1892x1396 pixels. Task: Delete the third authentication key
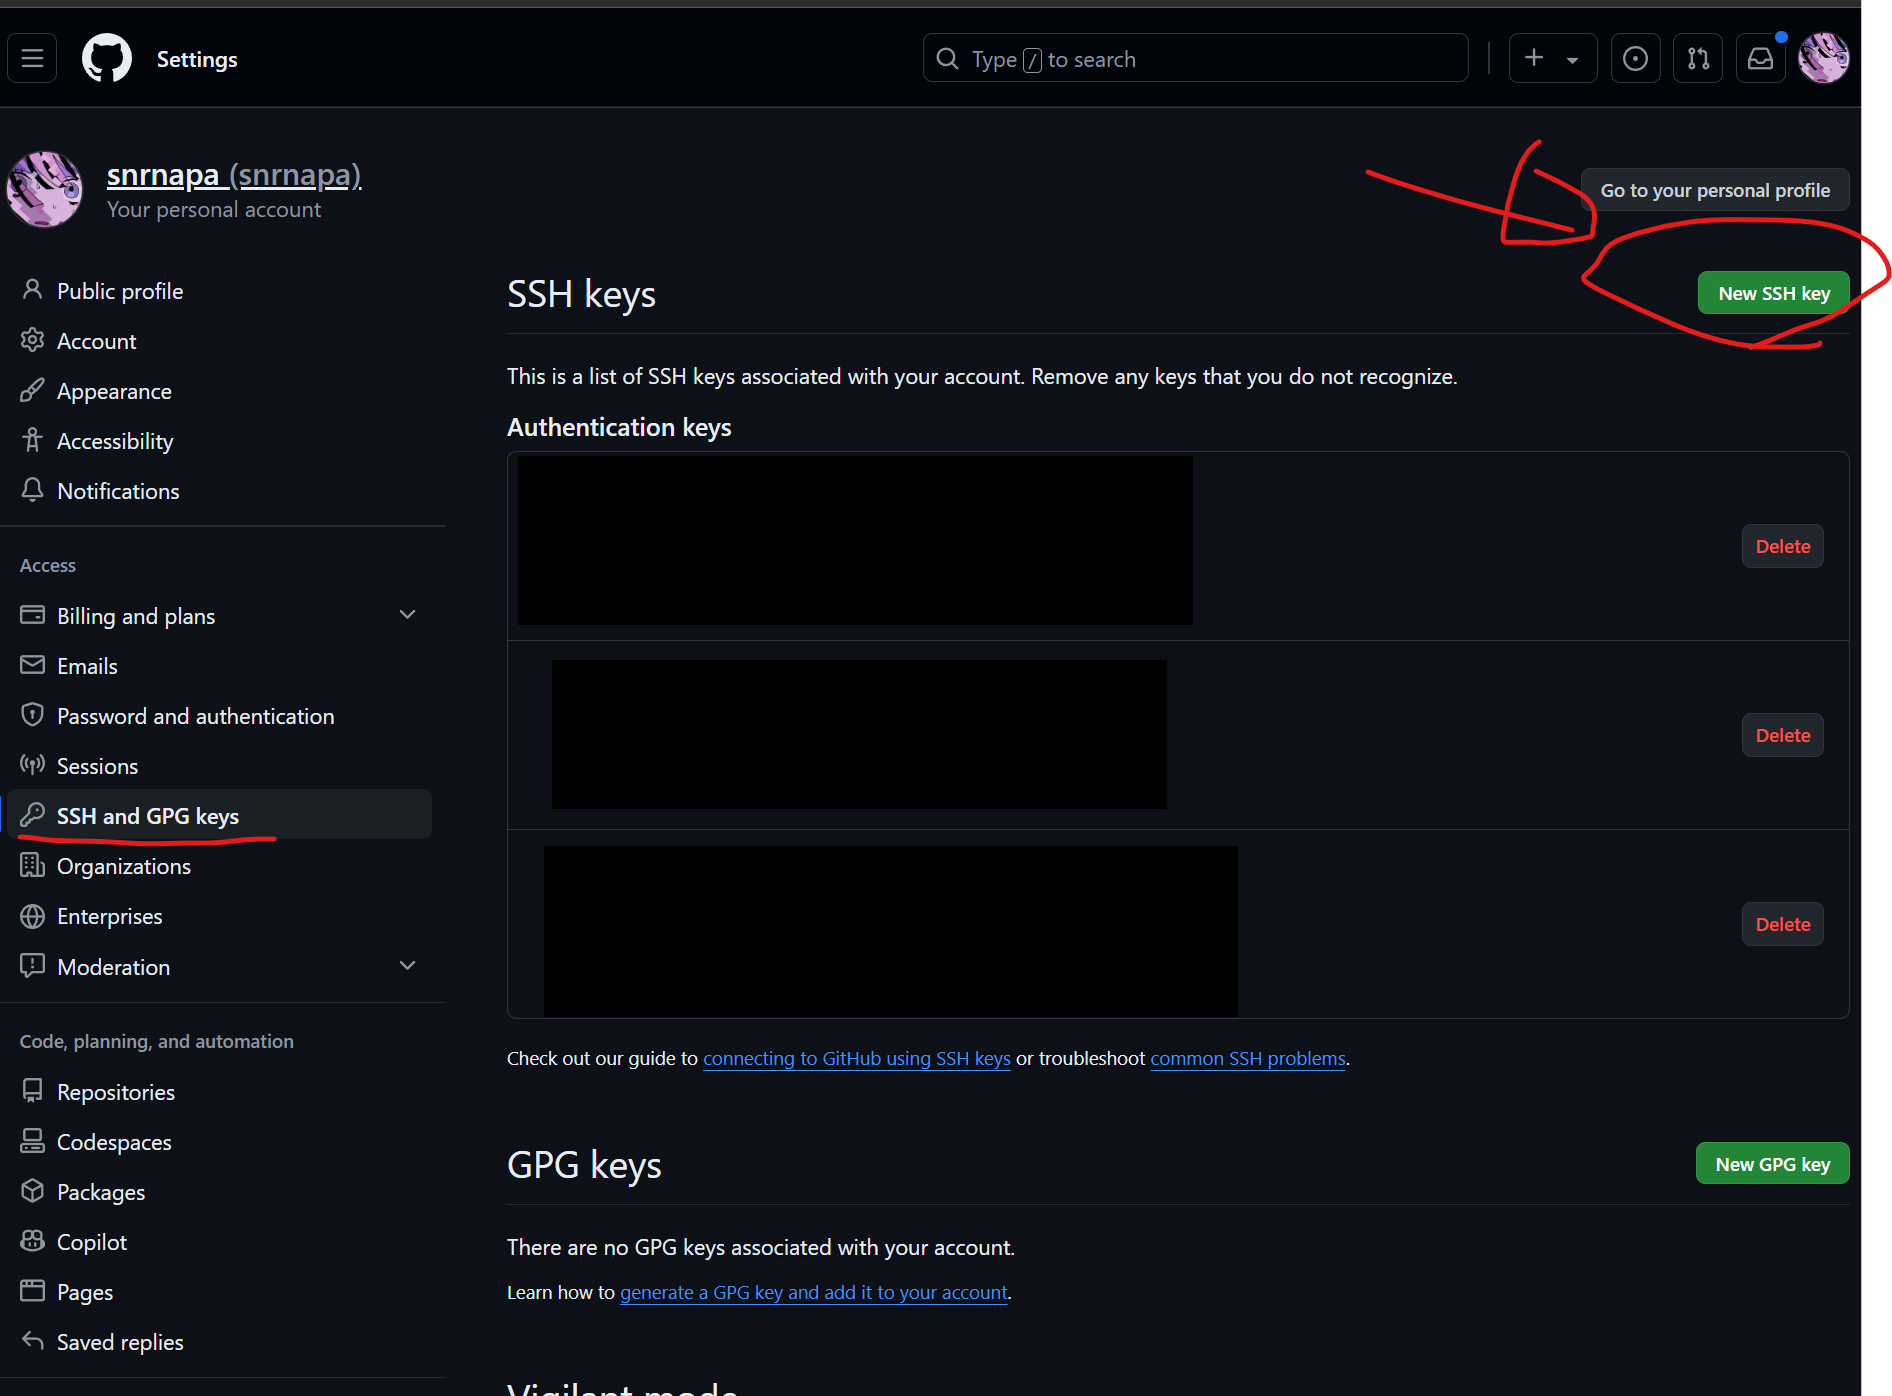(x=1783, y=924)
